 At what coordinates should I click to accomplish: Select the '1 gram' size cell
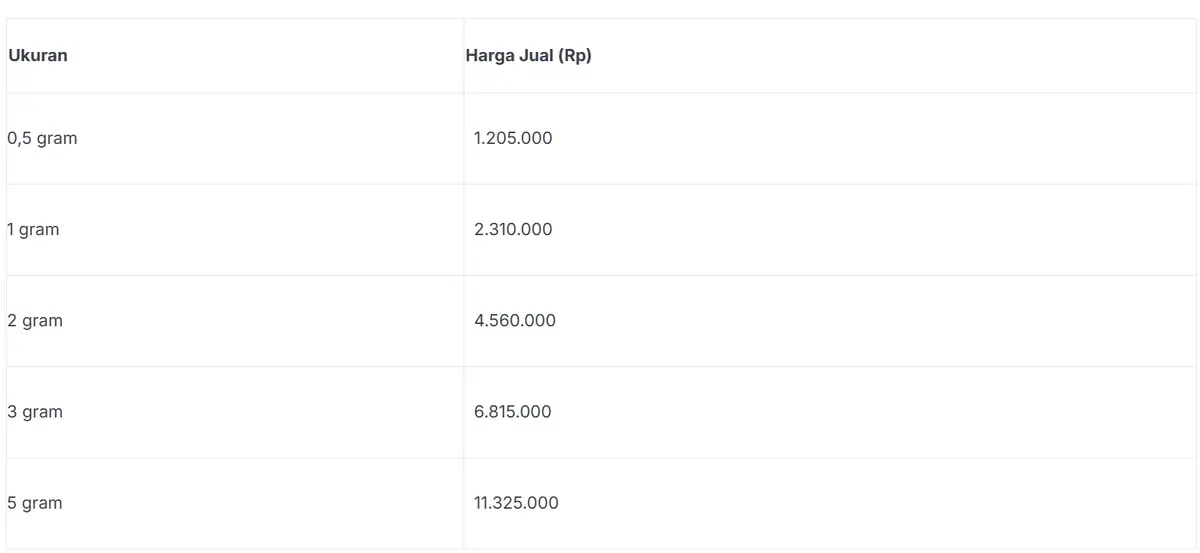click(x=33, y=229)
